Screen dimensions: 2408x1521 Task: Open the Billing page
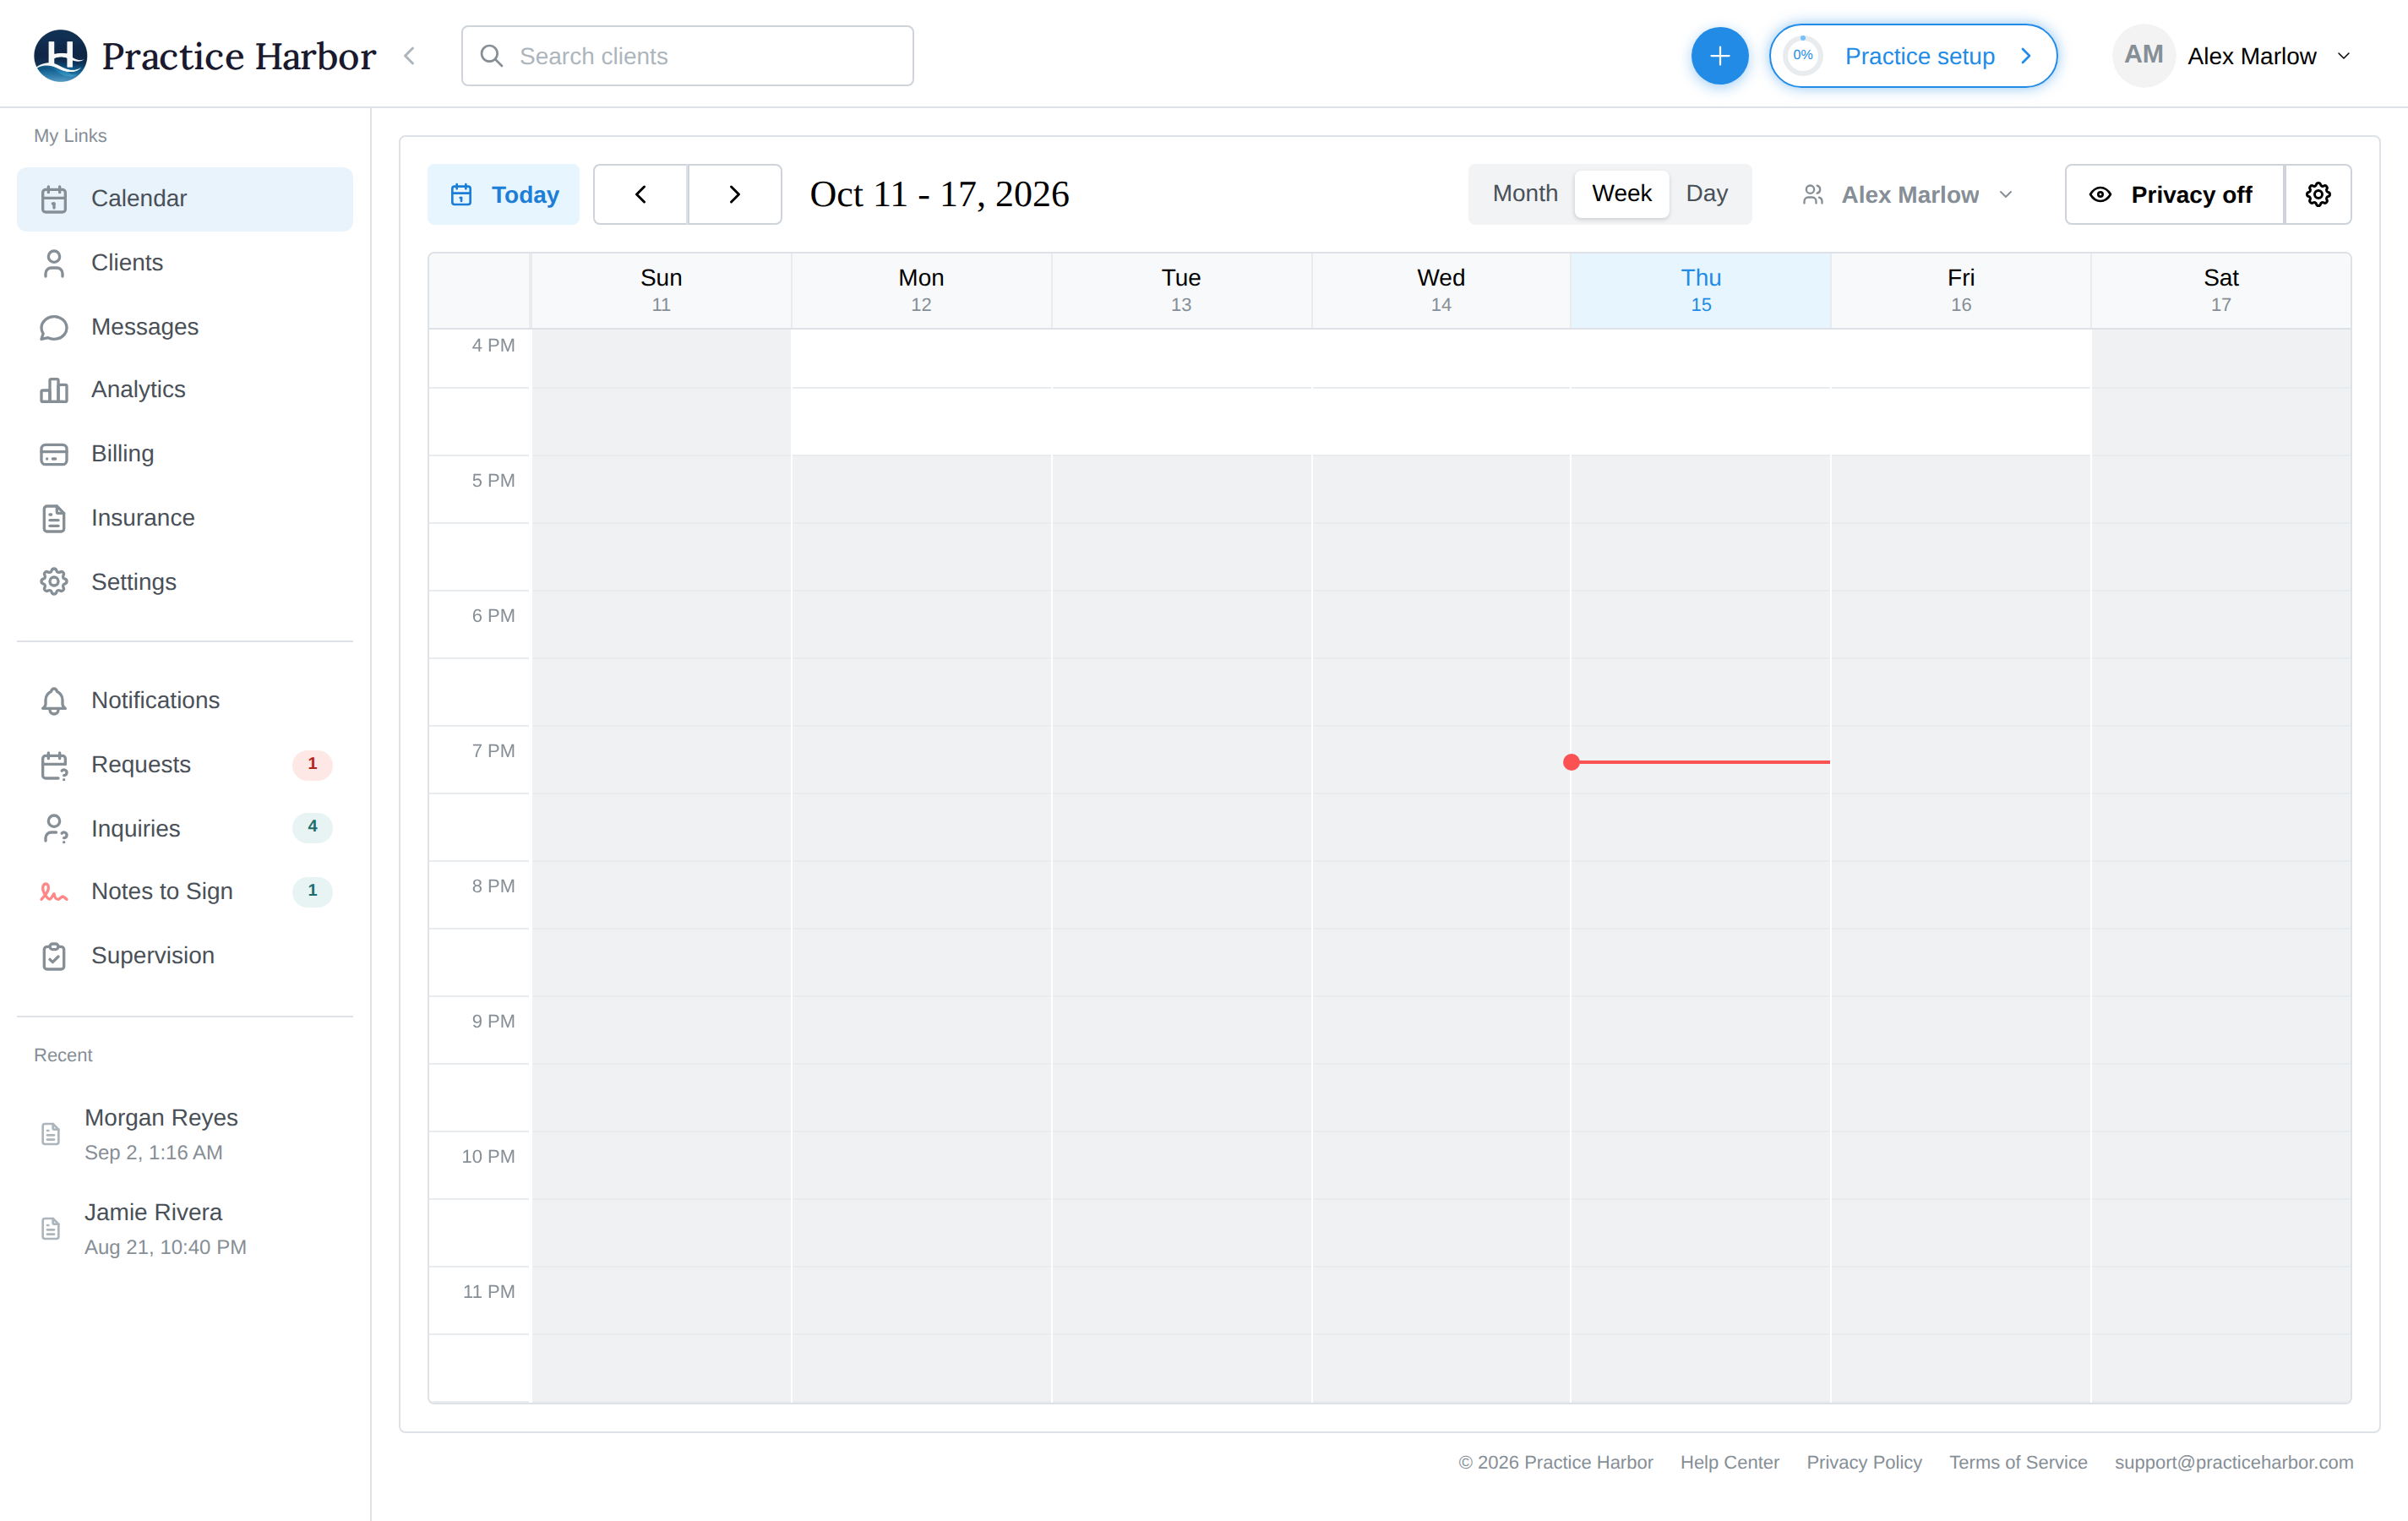[185, 454]
